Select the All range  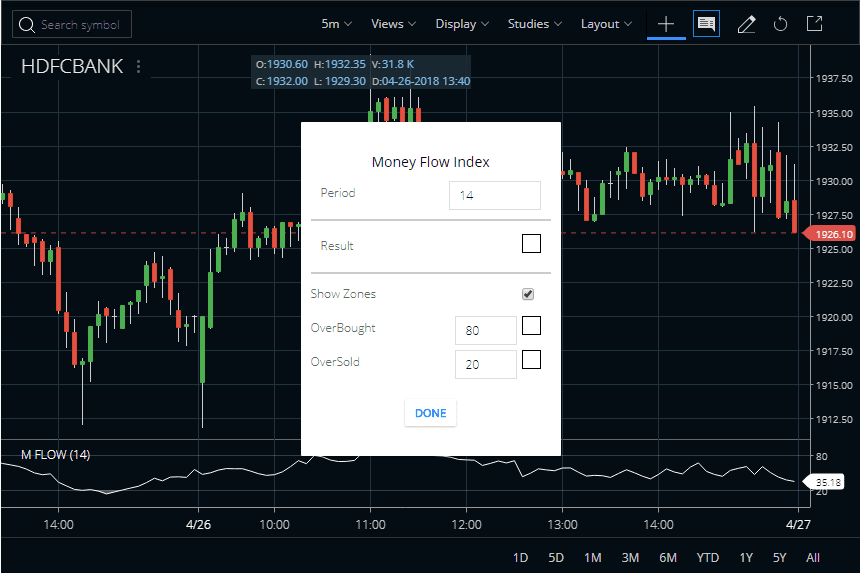tap(813, 558)
